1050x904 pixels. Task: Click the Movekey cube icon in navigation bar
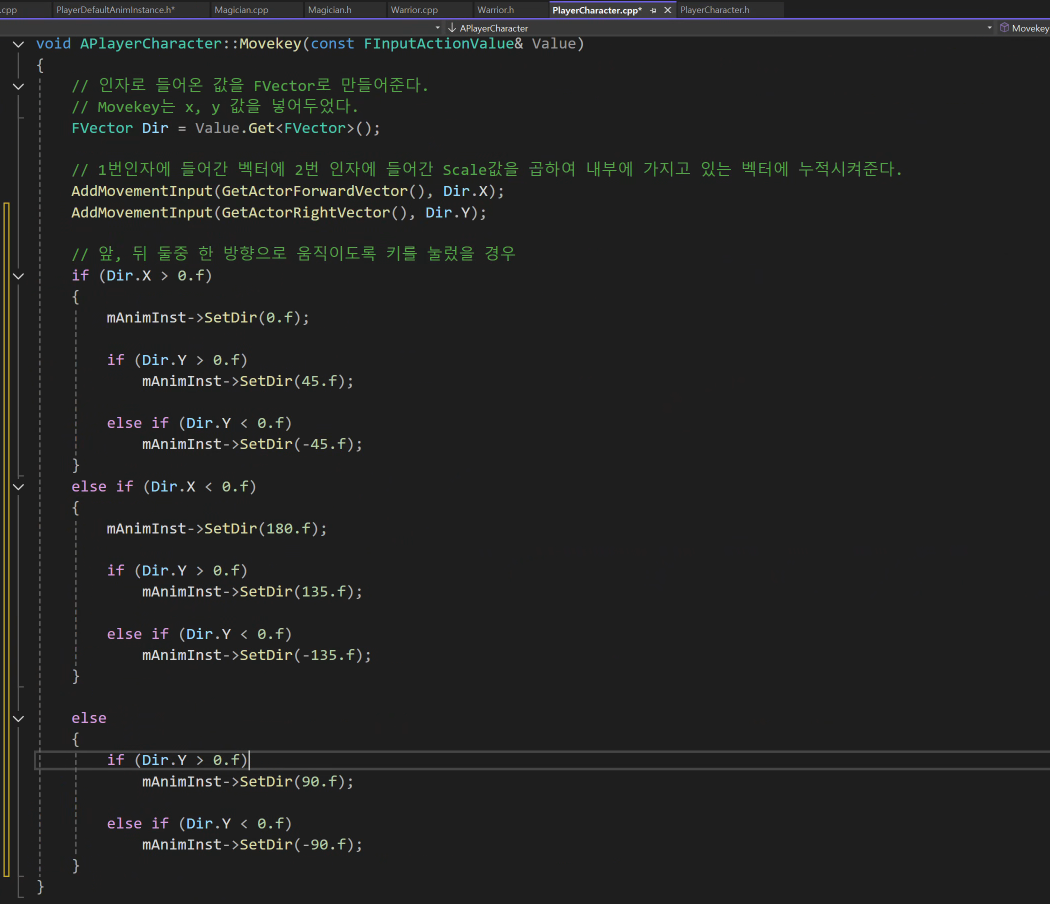pyautogui.click(x=1004, y=27)
